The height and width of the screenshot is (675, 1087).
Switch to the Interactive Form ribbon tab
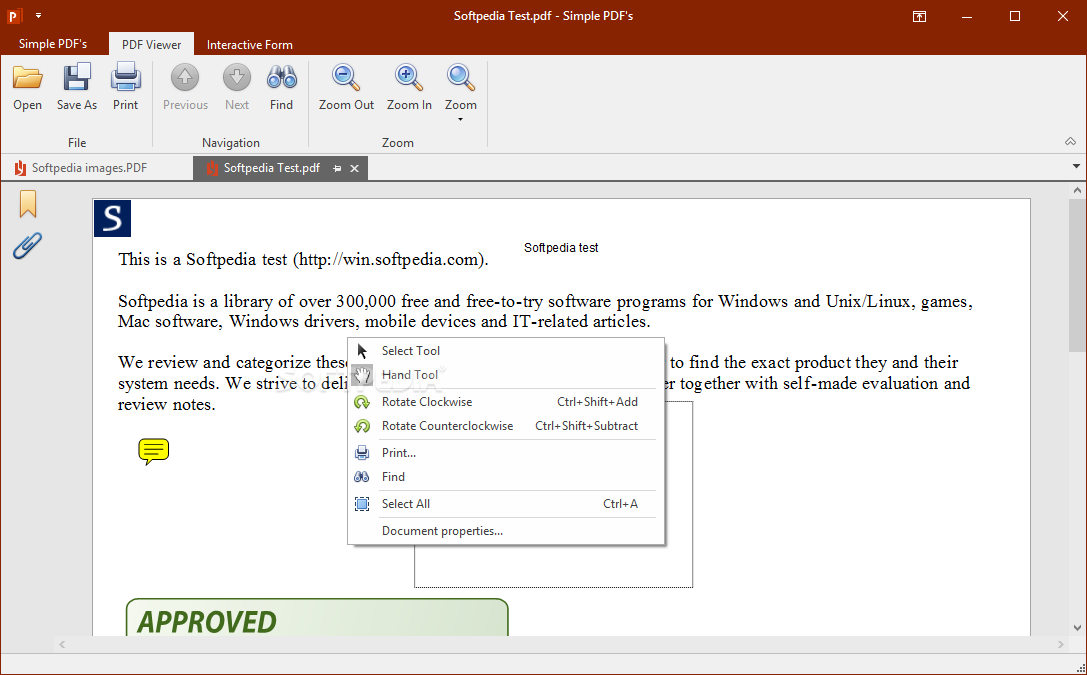(250, 44)
